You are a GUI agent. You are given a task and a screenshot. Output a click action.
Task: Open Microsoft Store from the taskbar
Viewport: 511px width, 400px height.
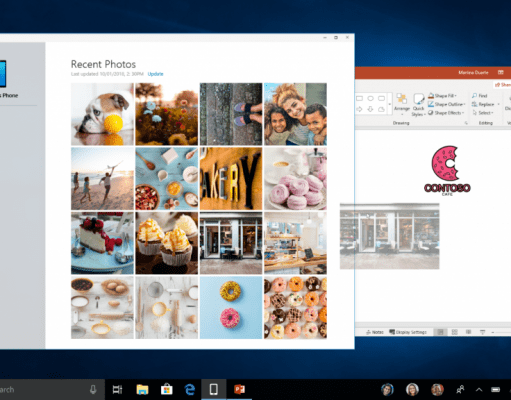[x=166, y=389]
